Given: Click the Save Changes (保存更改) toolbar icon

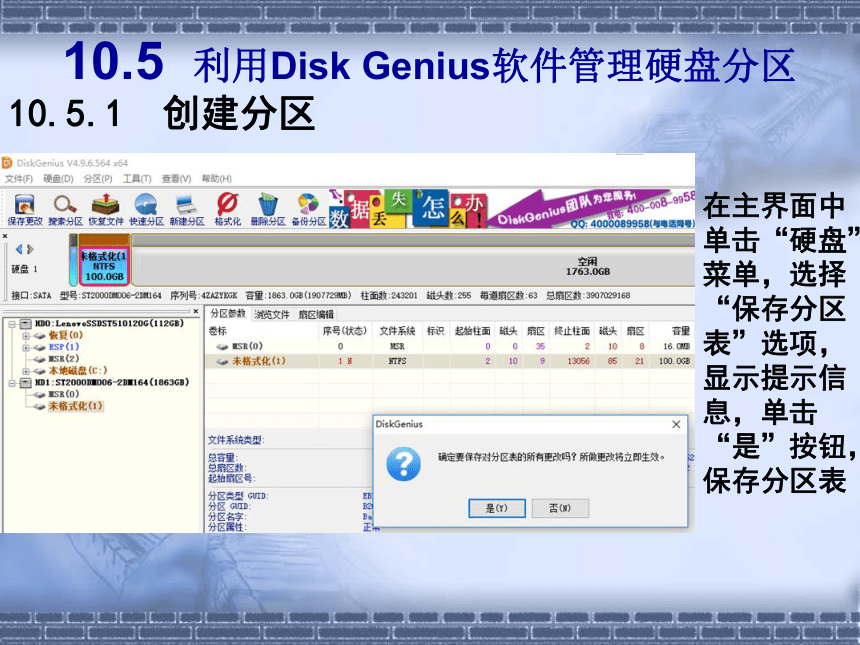Looking at the screenshot, I should click(x=25, y=210).
